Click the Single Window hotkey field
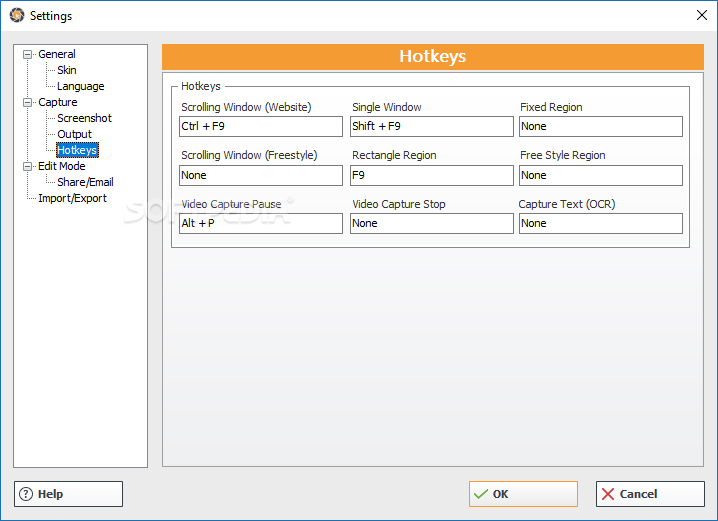This screenshot has height=521, width=718. pyautogui.click(x=431, y=126)
